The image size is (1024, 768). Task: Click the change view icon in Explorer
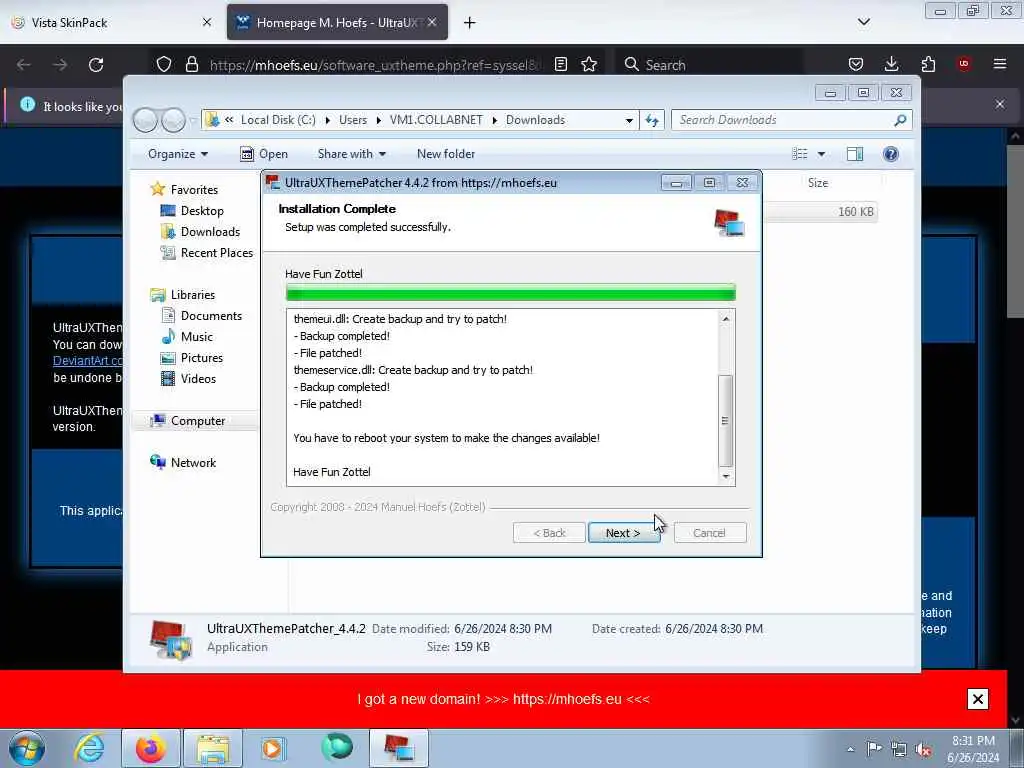[800, 154]
